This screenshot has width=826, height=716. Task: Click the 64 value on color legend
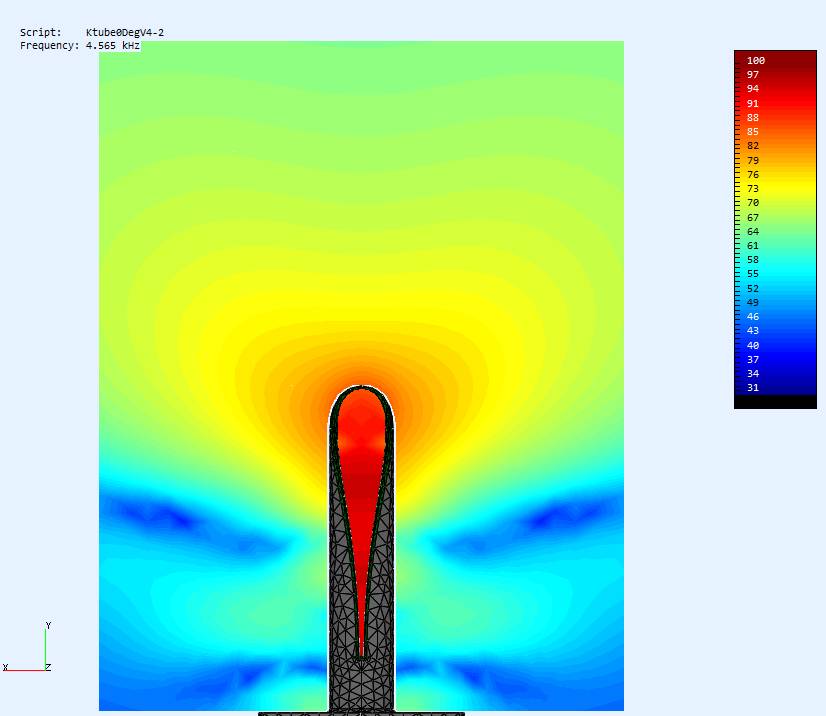pyautogui.click(x=753, y=231)
